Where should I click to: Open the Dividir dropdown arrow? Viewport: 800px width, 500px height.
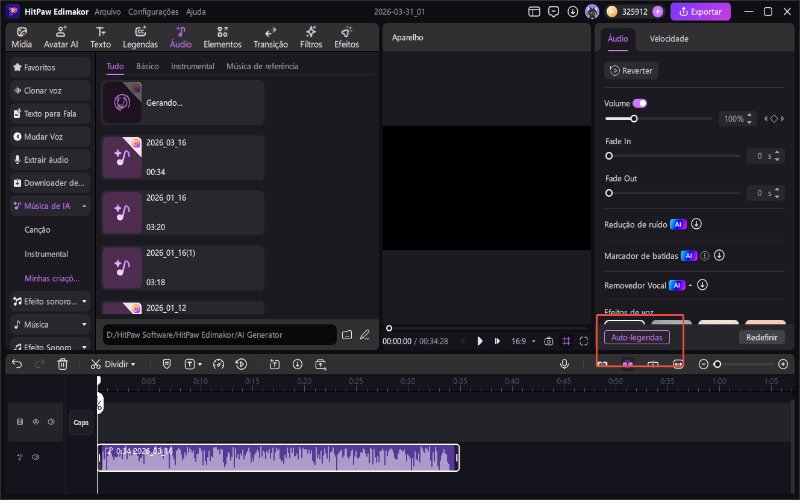[x=132, y=365]
